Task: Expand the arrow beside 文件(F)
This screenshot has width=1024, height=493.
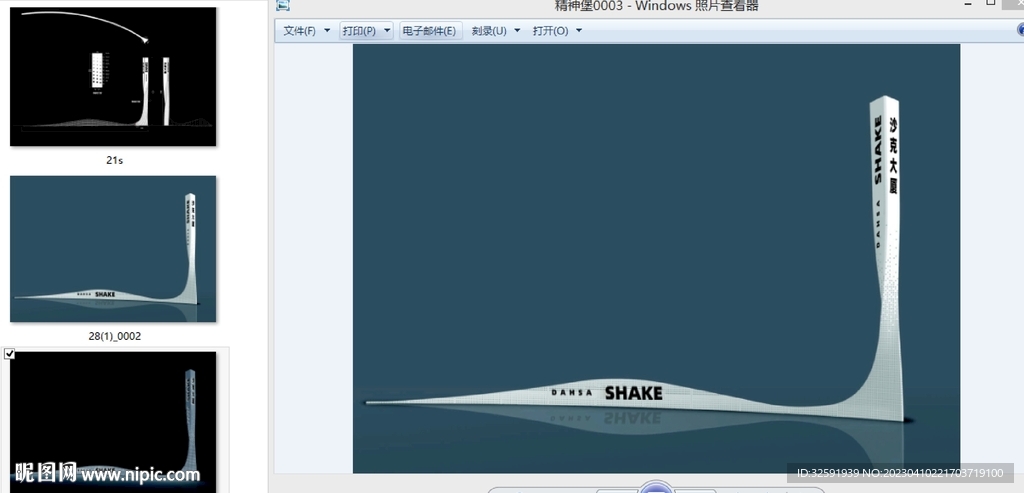Action: [x=327, y=30]
